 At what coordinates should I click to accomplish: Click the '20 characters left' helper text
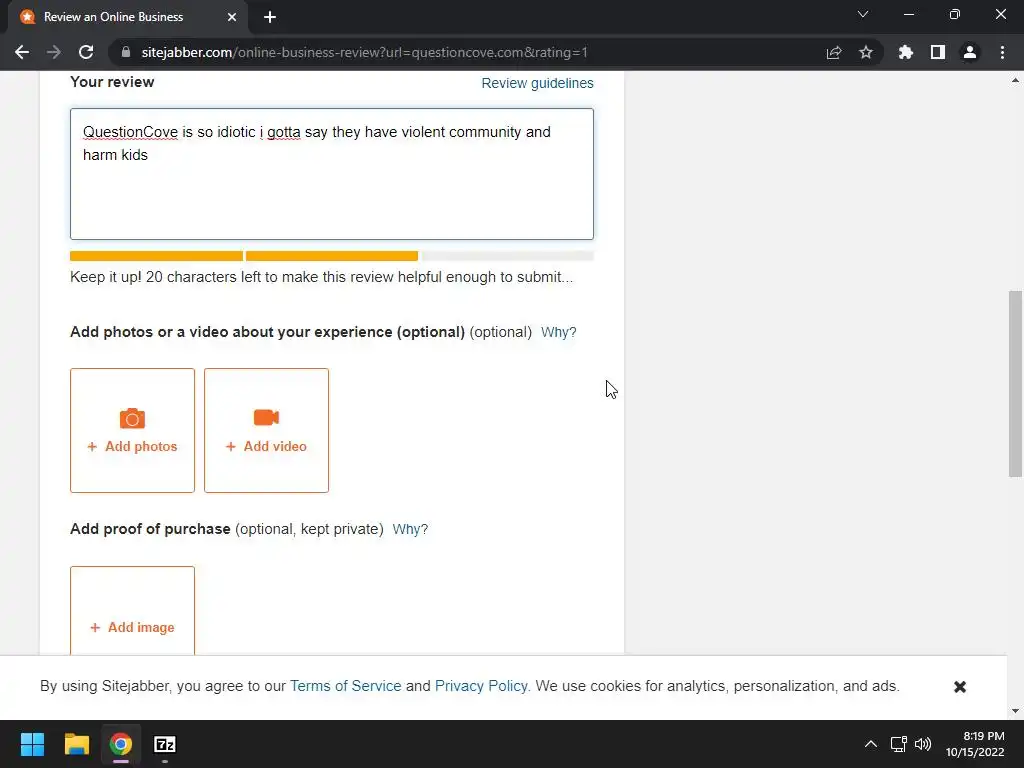[x=321, y=277]
